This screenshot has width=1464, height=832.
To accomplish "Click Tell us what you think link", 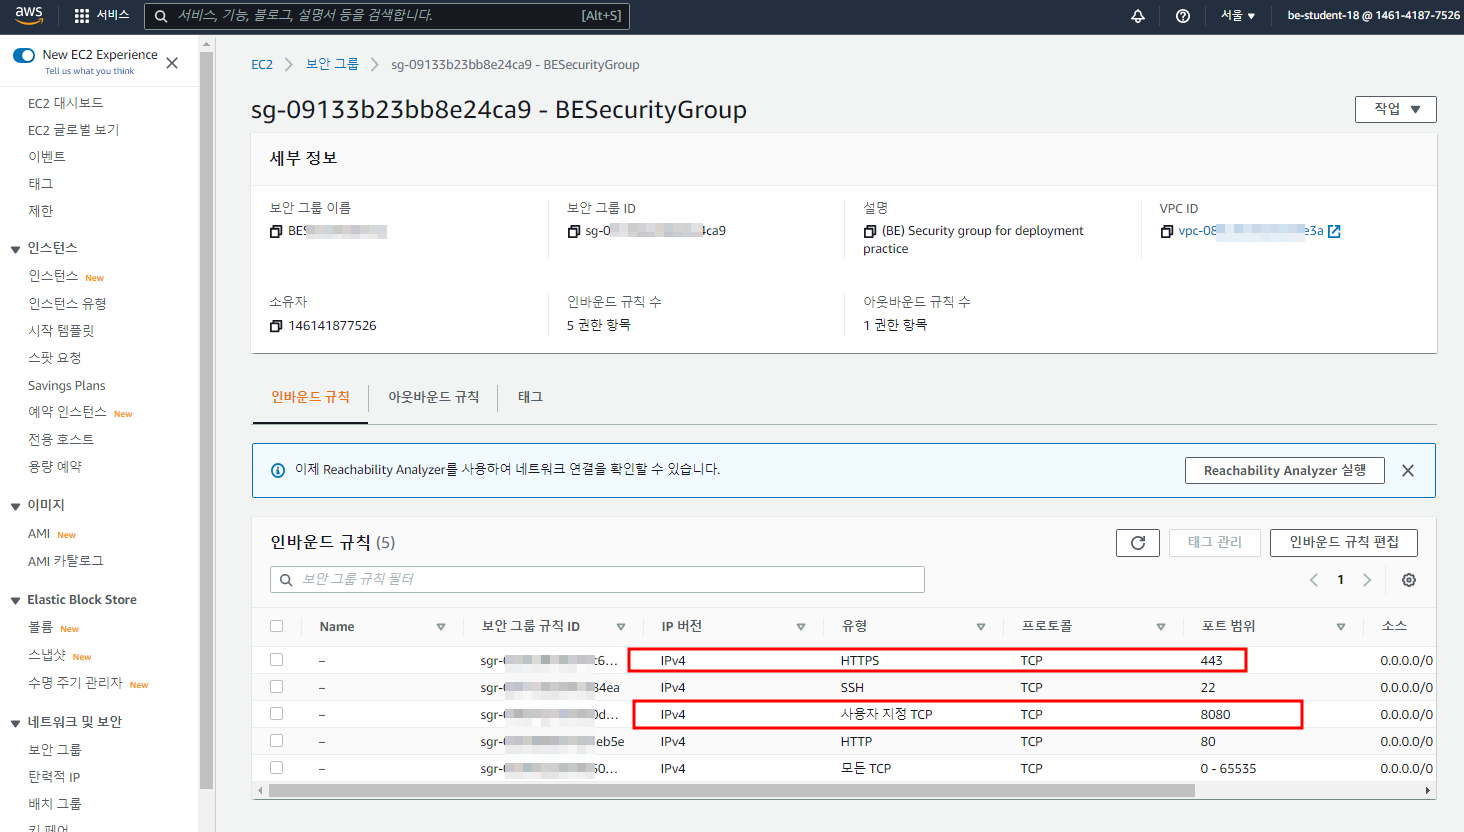I will tap(89, 71).
